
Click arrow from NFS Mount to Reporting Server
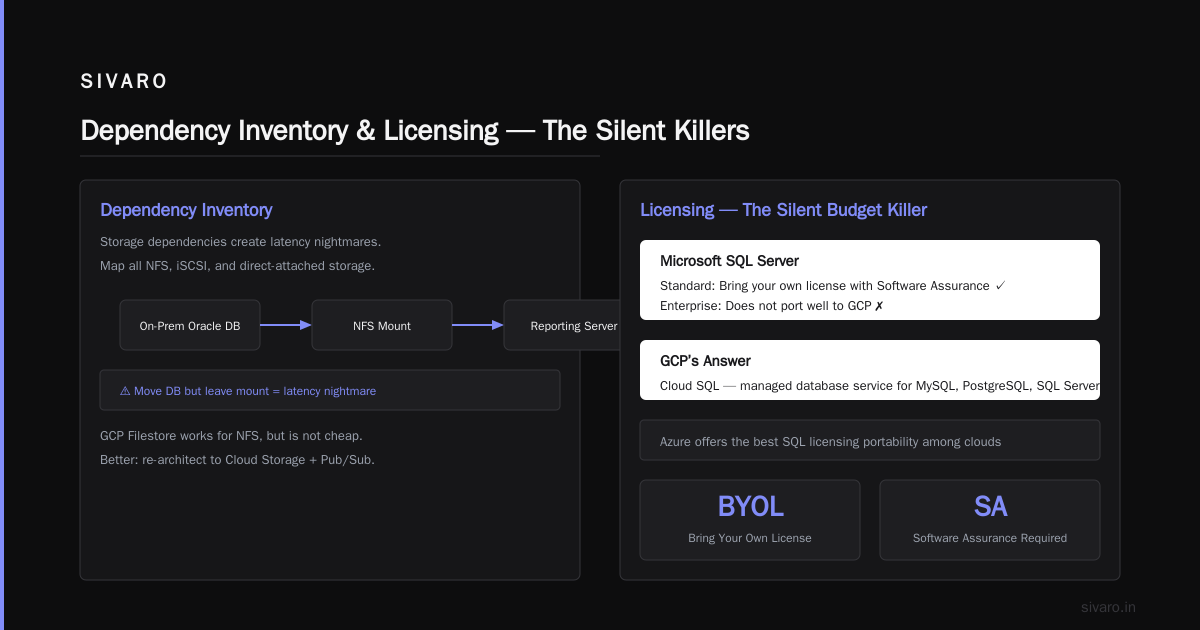478,325
